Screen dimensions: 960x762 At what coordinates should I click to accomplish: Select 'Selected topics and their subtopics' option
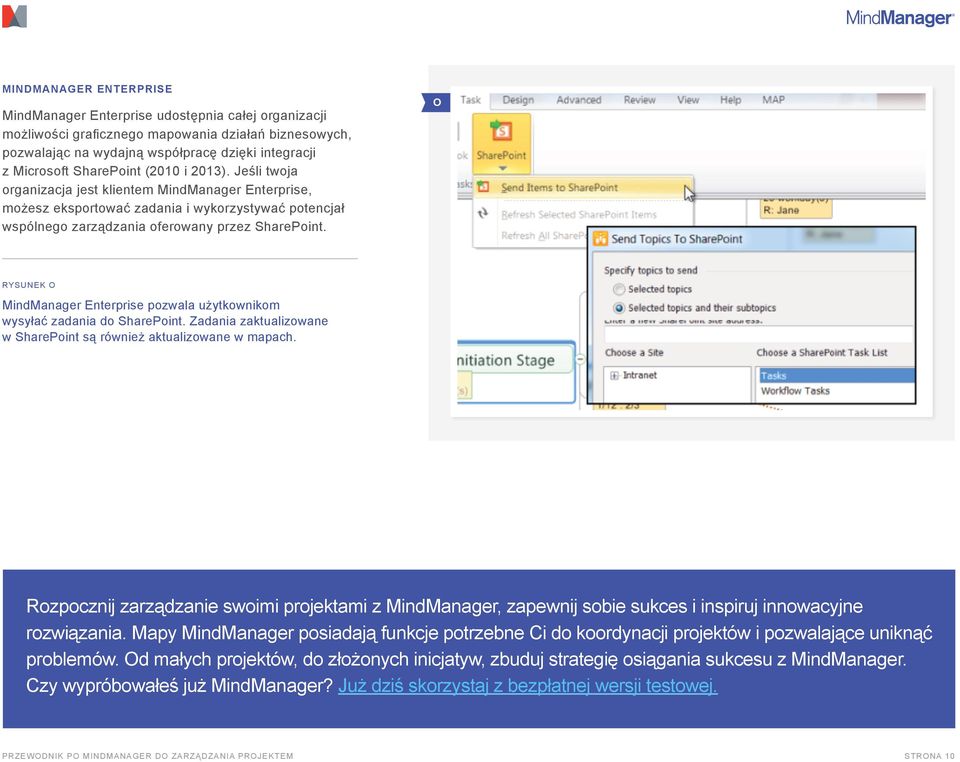pyautogui.click(x=619, y=308)
